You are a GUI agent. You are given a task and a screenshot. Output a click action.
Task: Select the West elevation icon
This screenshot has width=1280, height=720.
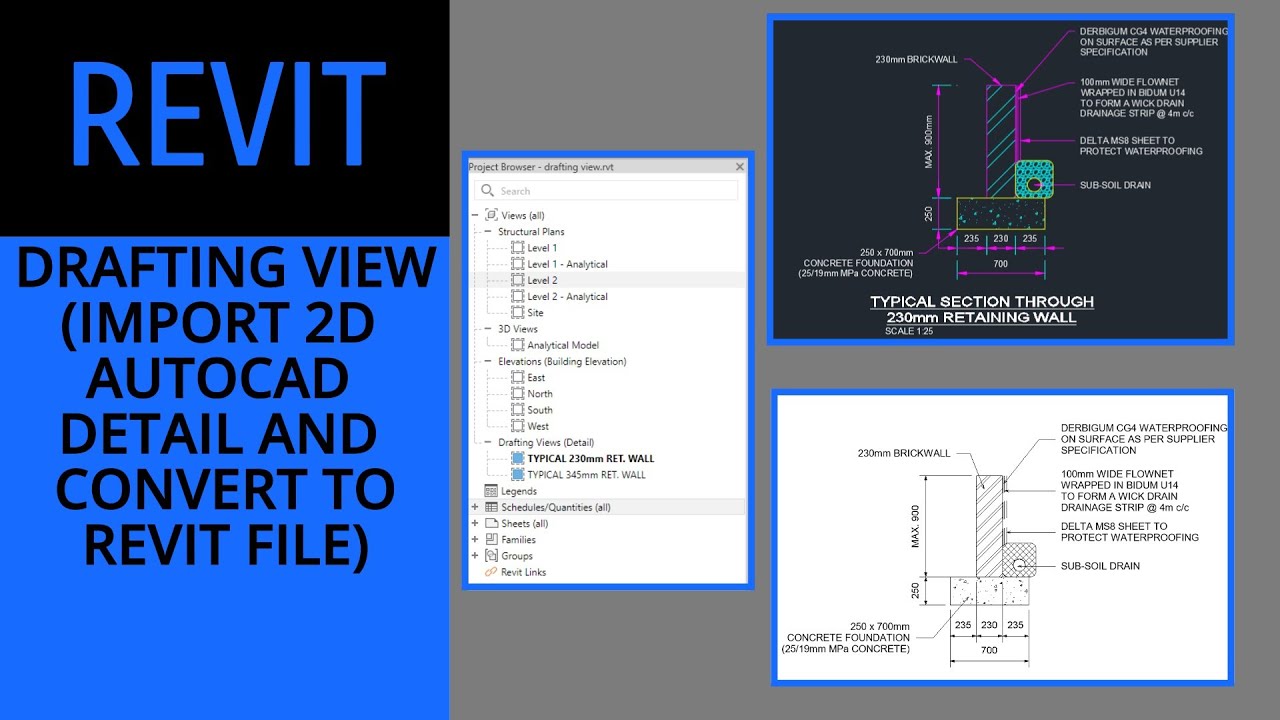[x=517, y=426]
